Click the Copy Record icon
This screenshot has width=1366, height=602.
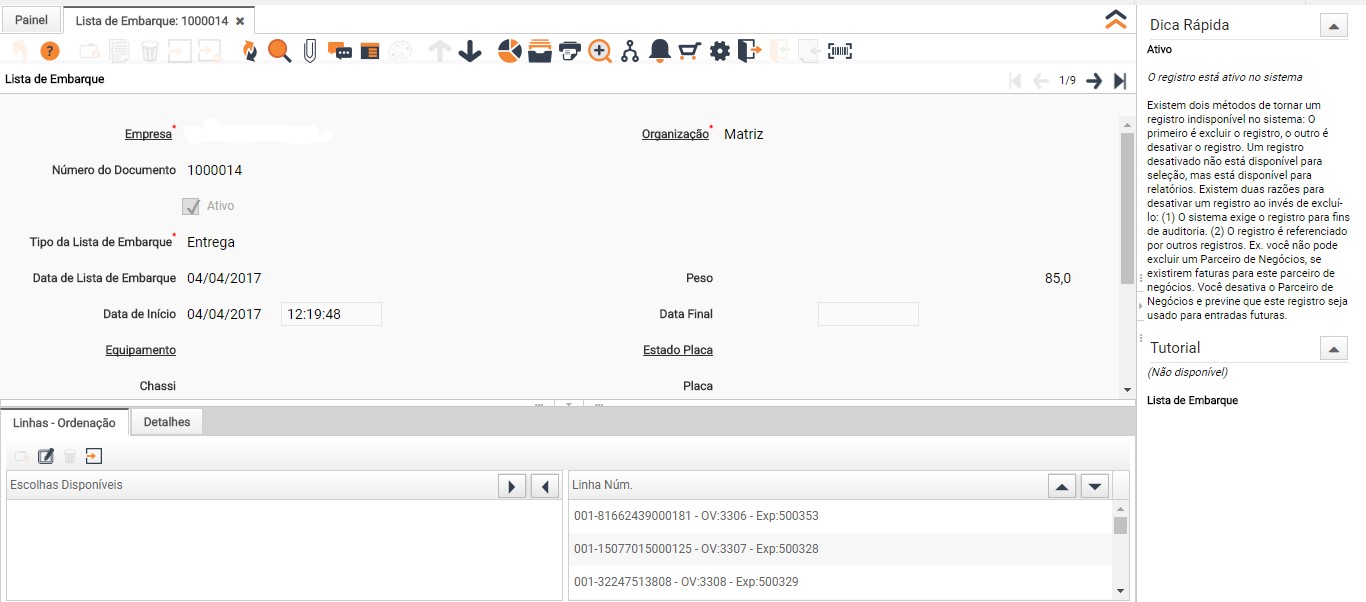[119, 51]
